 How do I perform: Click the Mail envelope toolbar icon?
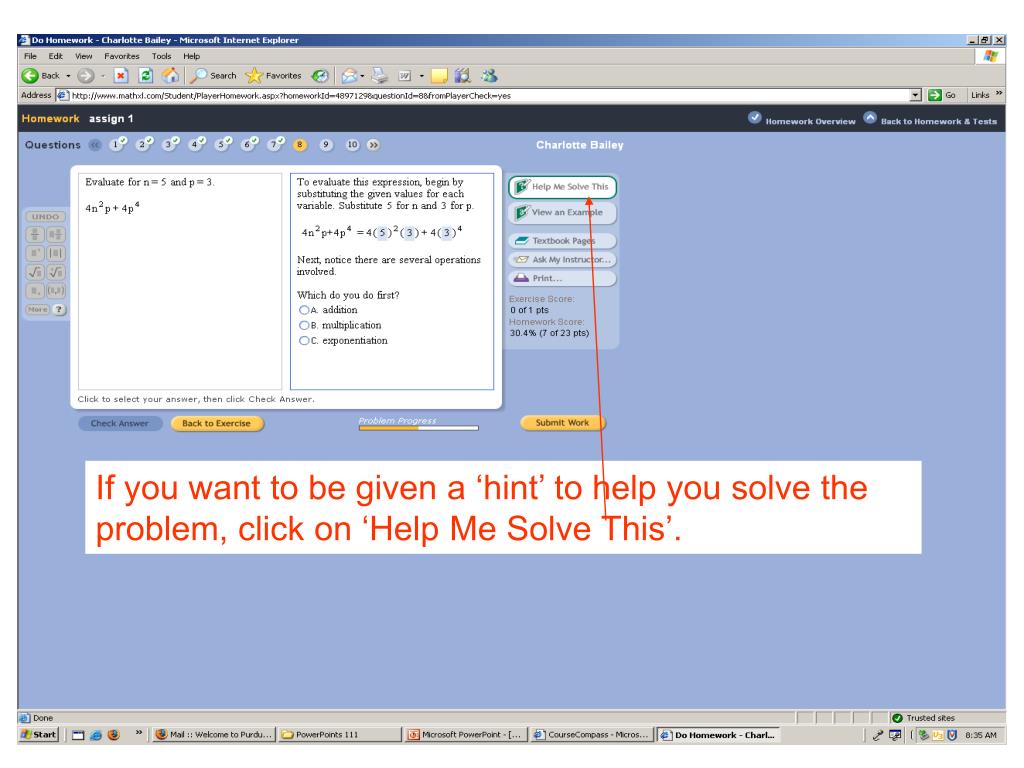click(349, 76)
